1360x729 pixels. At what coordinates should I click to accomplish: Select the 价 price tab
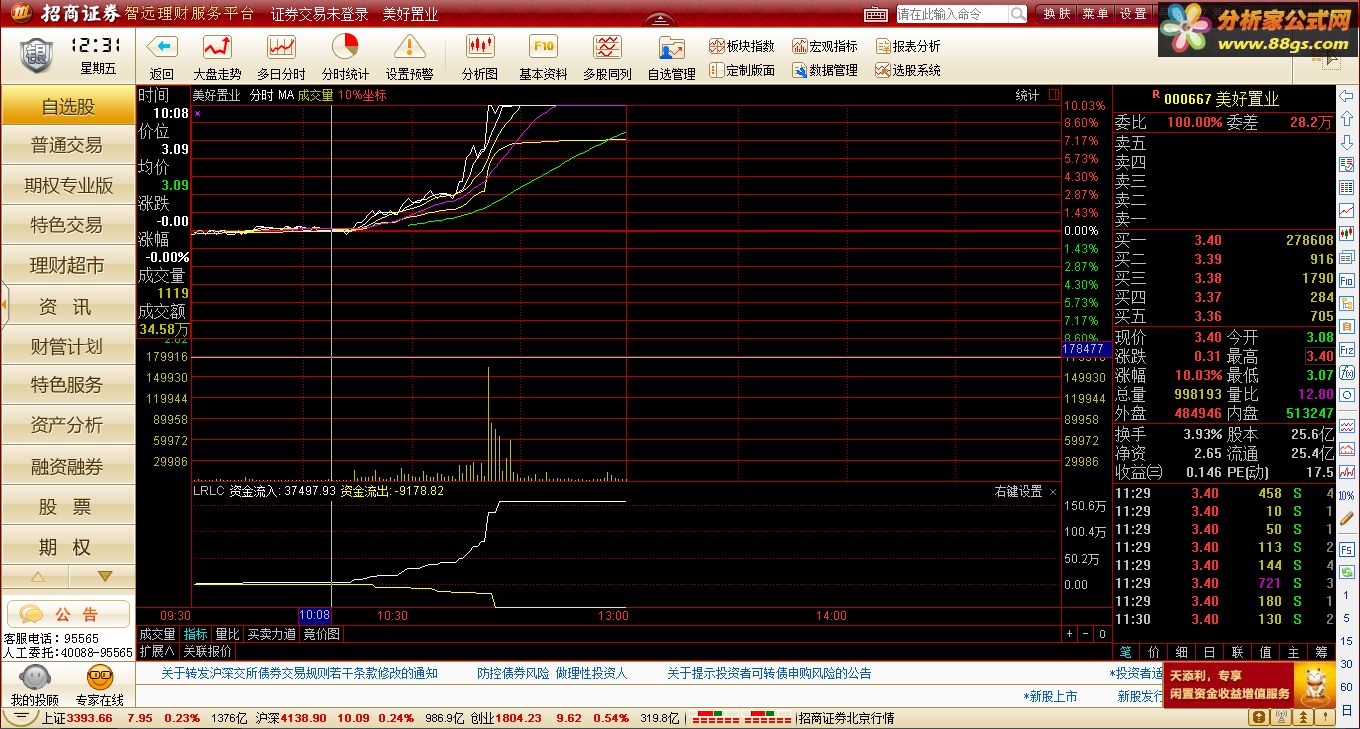coord(1154,651)
